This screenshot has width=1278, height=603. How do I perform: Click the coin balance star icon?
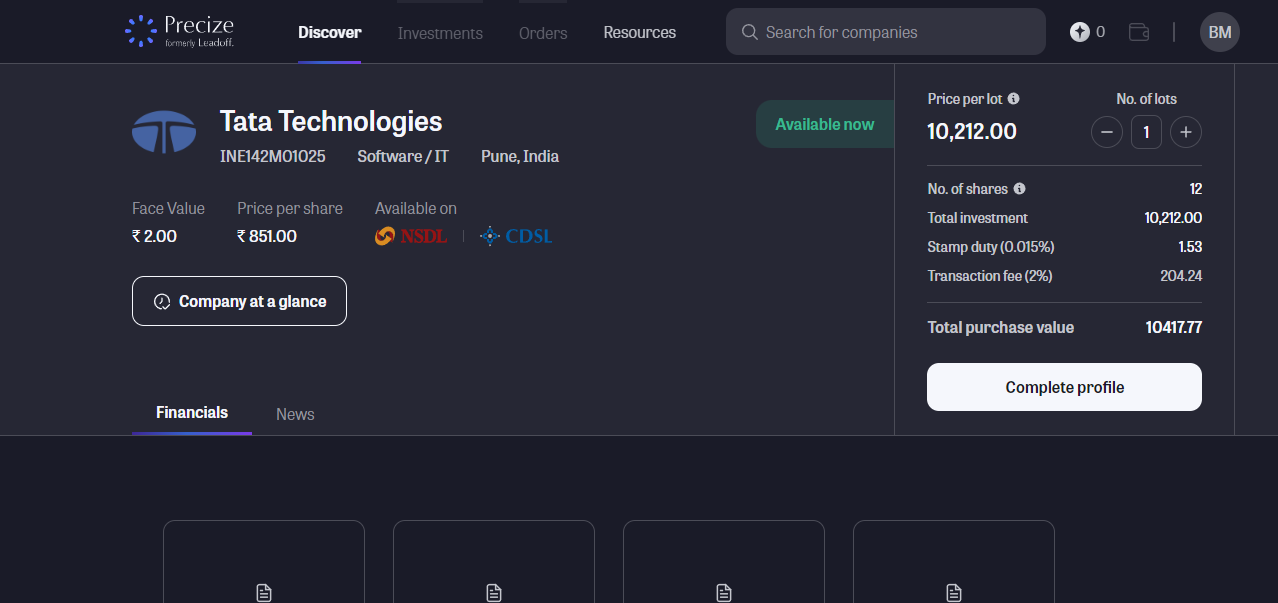(x=1079, y=32)
